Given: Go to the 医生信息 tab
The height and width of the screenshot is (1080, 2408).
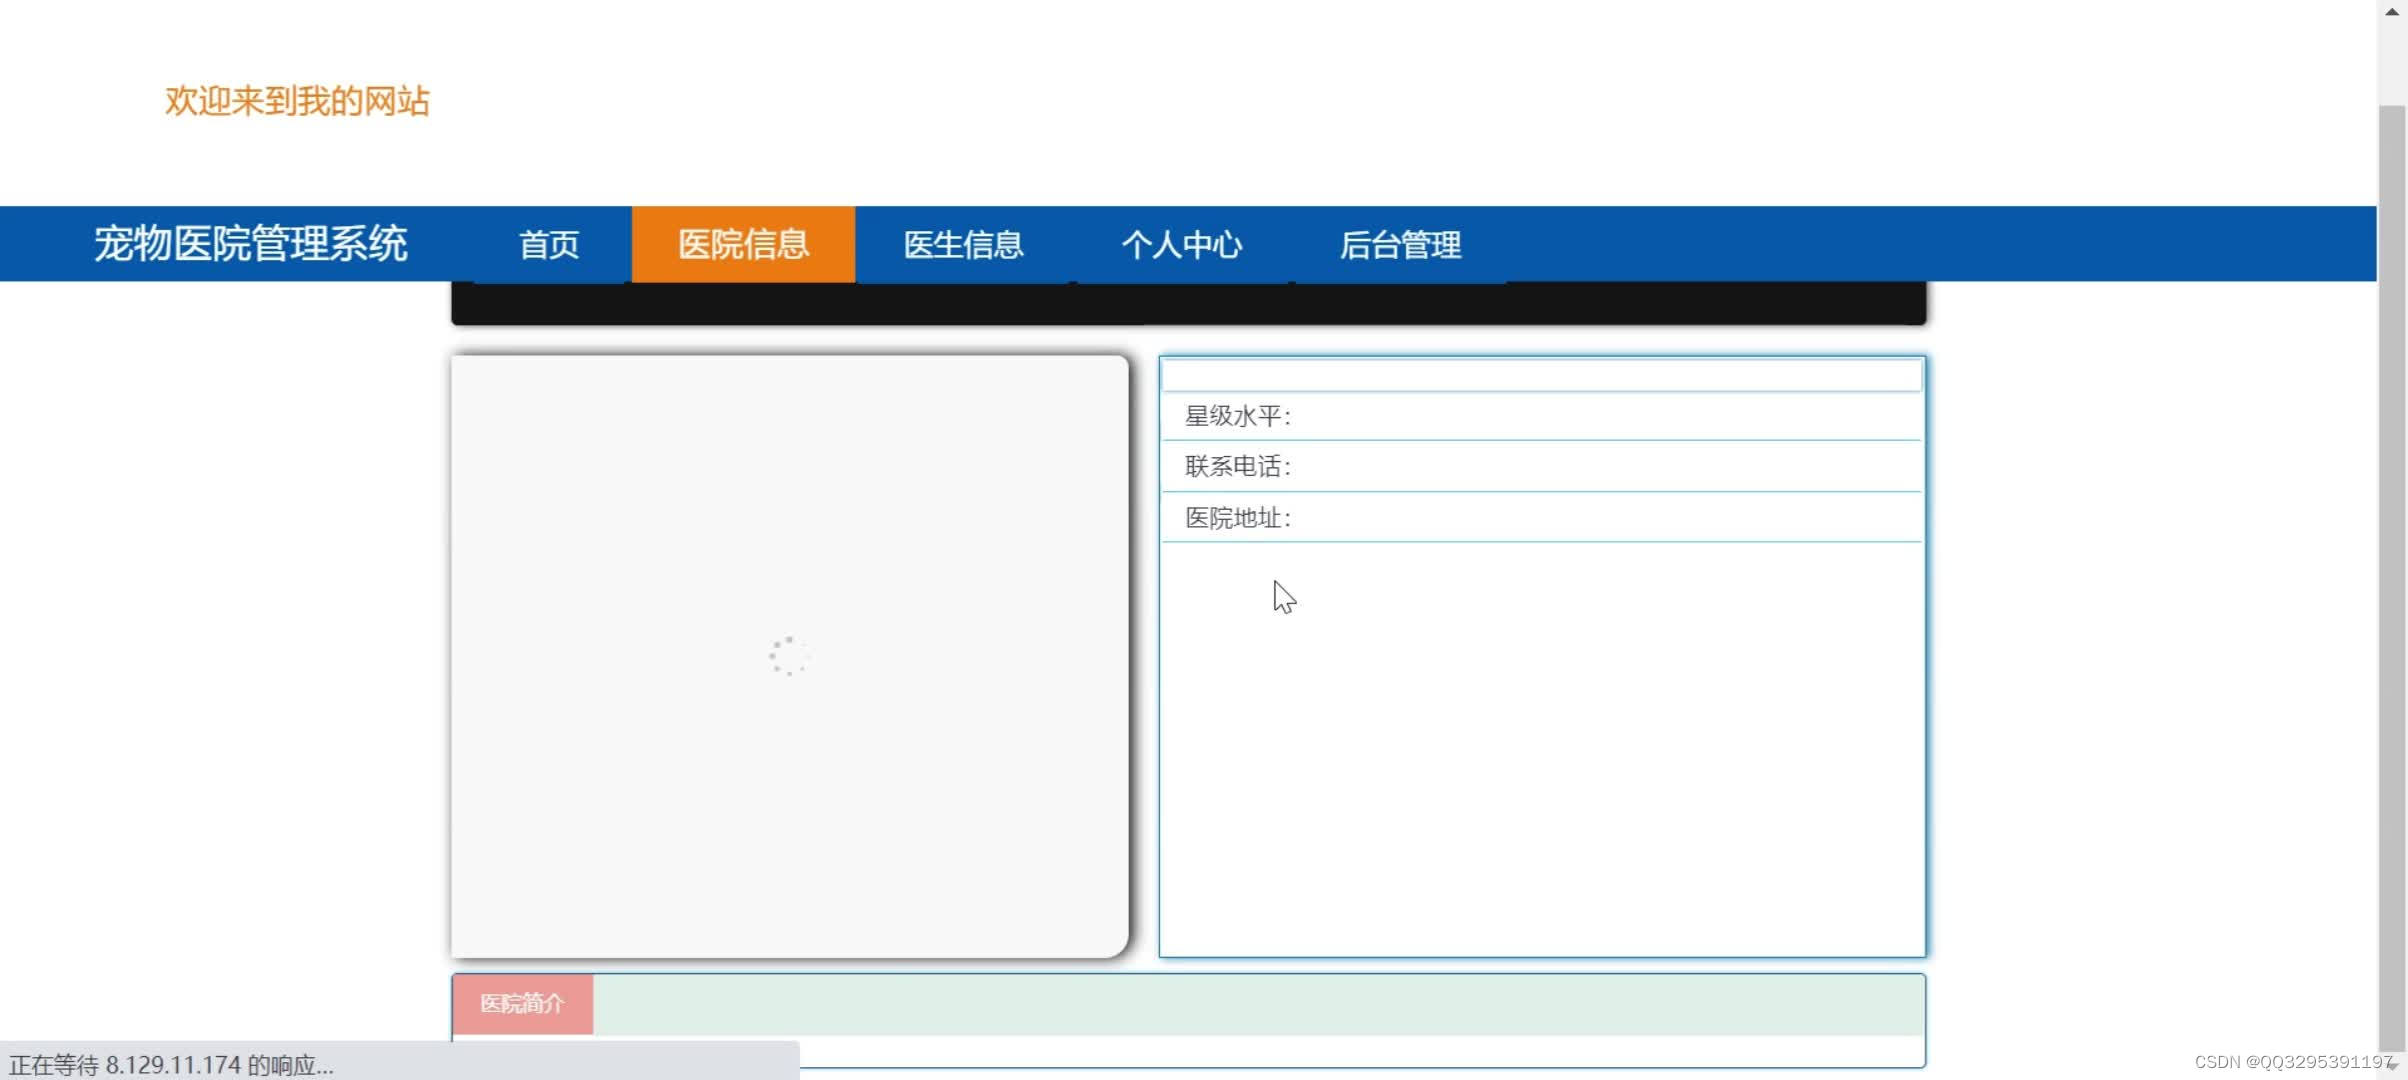Looking at the screenshot, I should [x=963, y=244].
